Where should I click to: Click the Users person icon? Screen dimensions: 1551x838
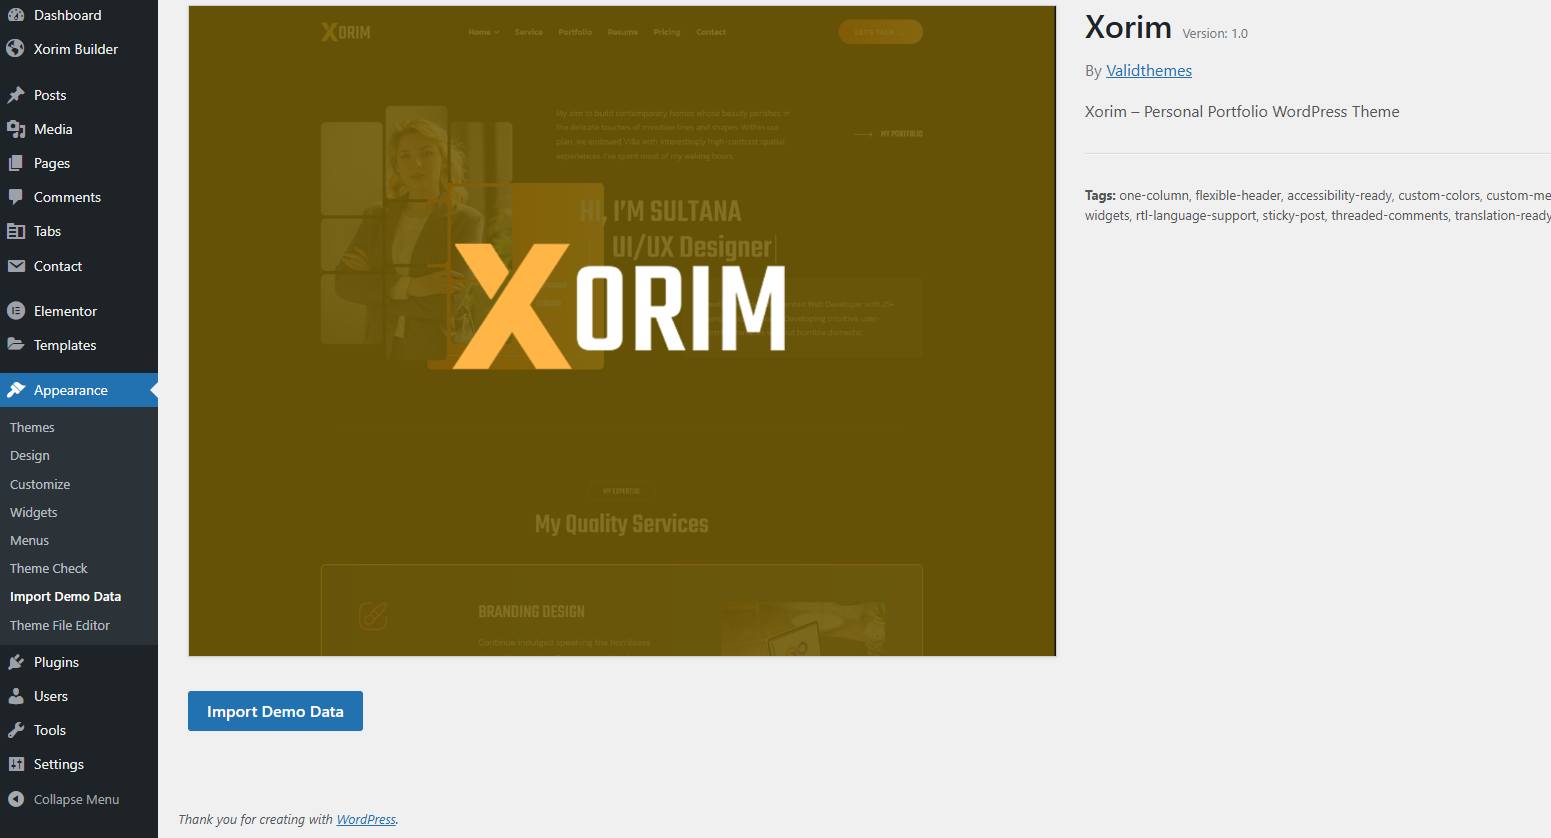tap(16, 696)
